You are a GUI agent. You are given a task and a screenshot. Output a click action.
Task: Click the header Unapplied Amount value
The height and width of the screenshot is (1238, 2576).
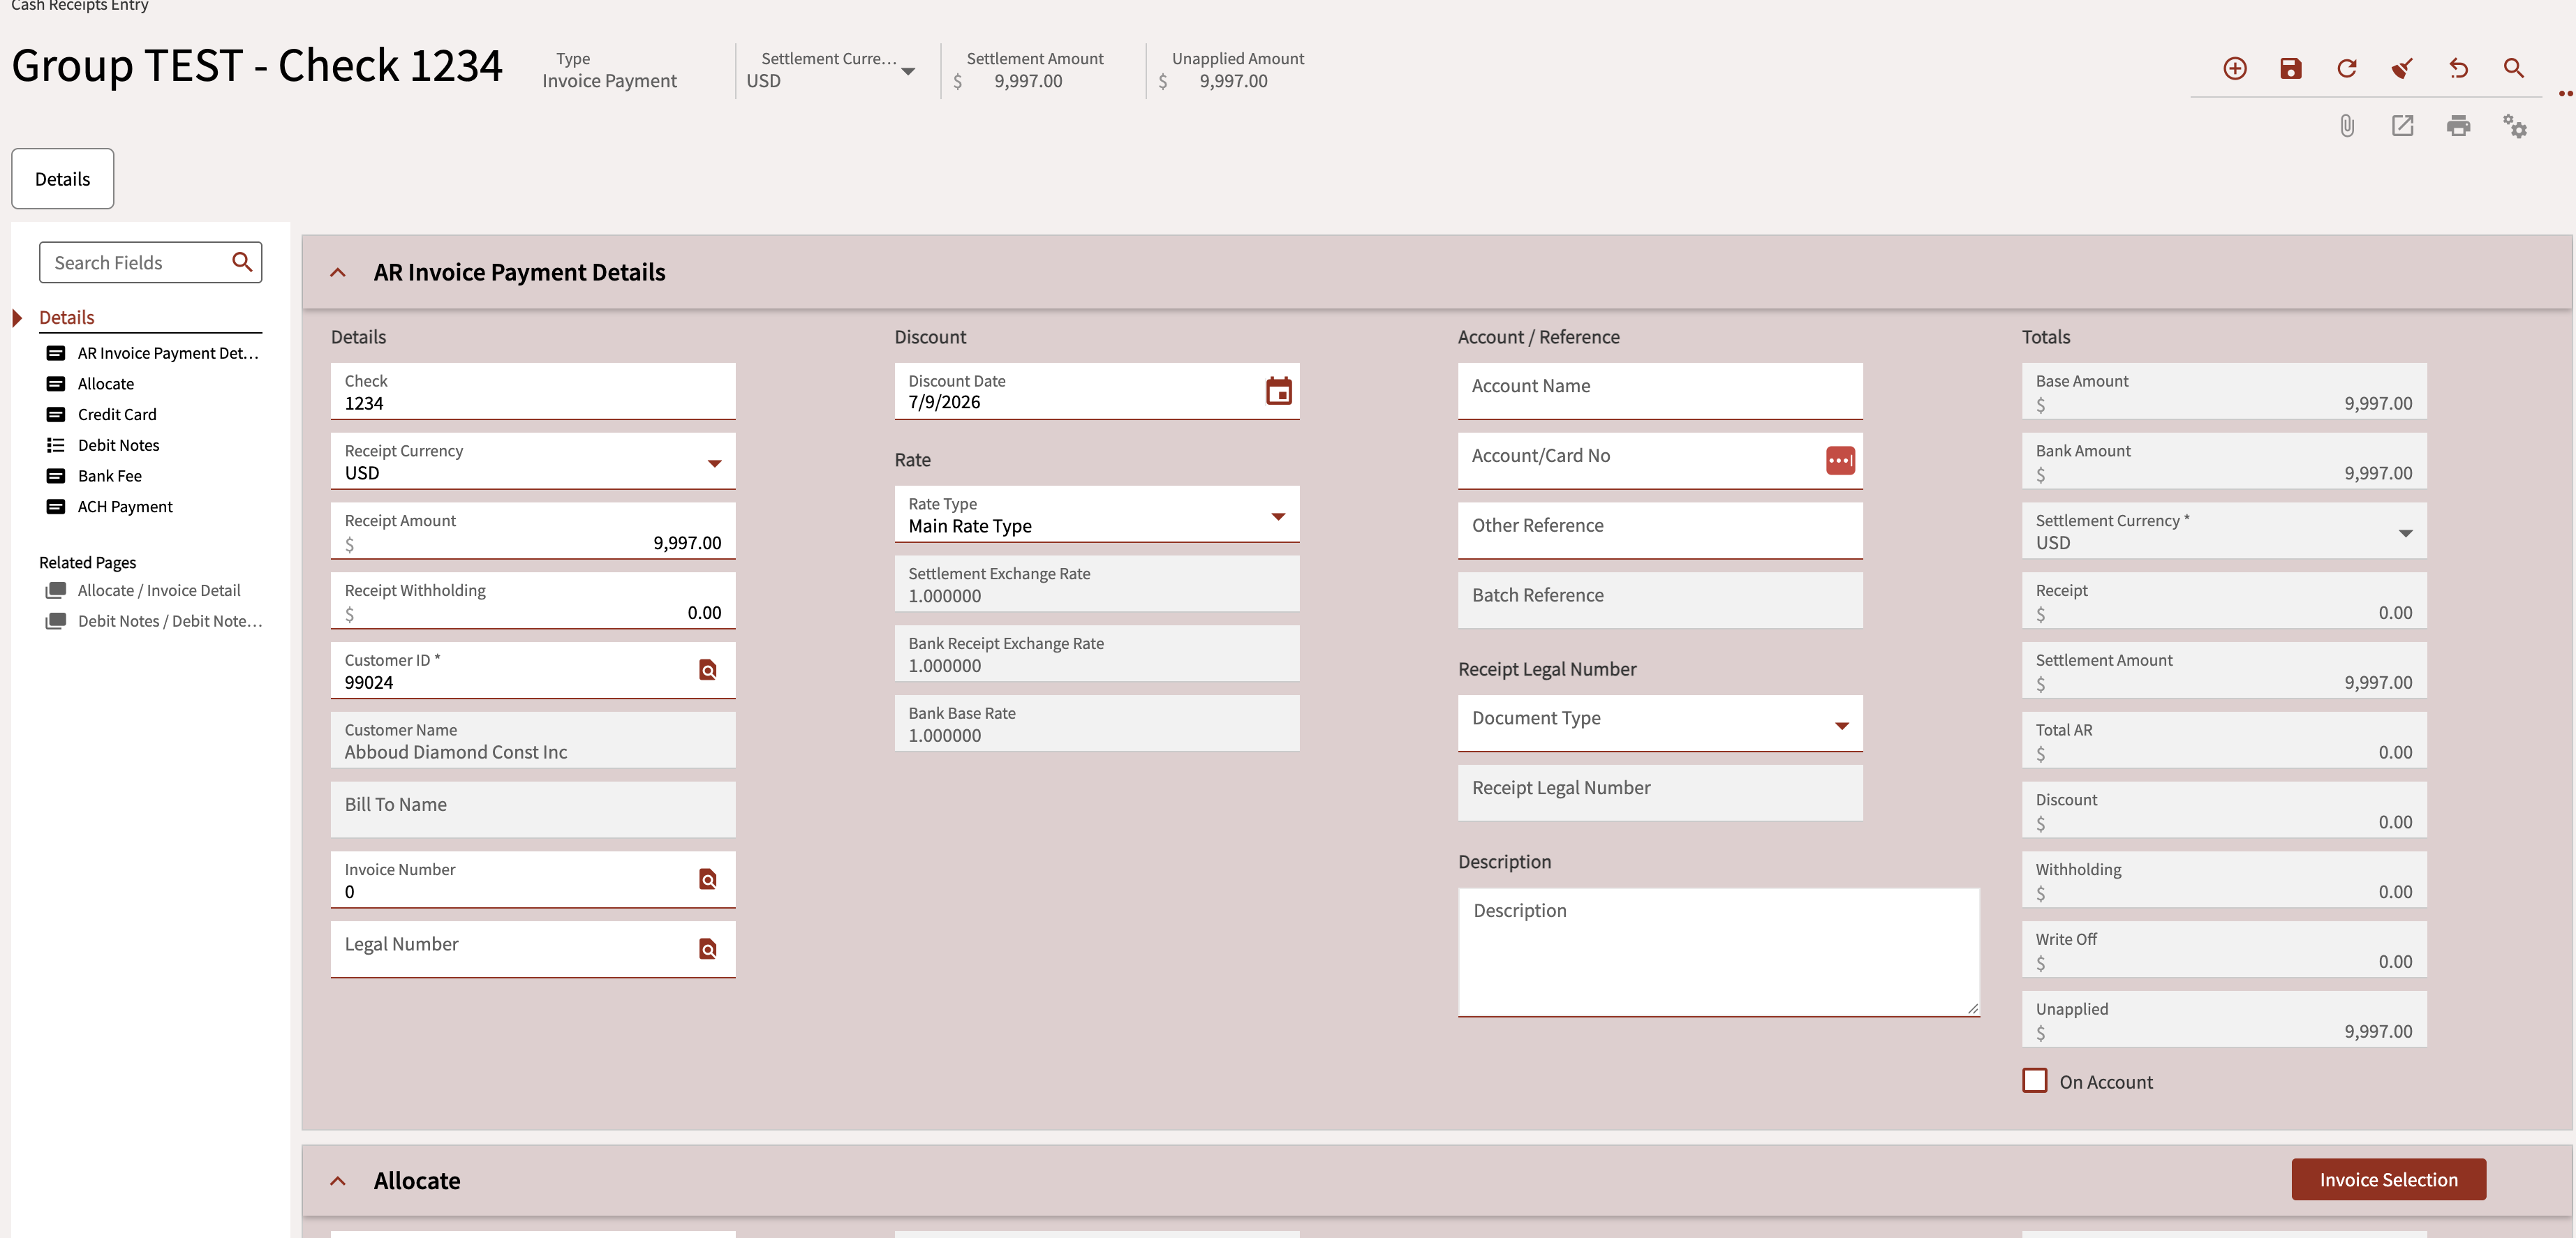pyautogui.click(x=1233, y=81)
